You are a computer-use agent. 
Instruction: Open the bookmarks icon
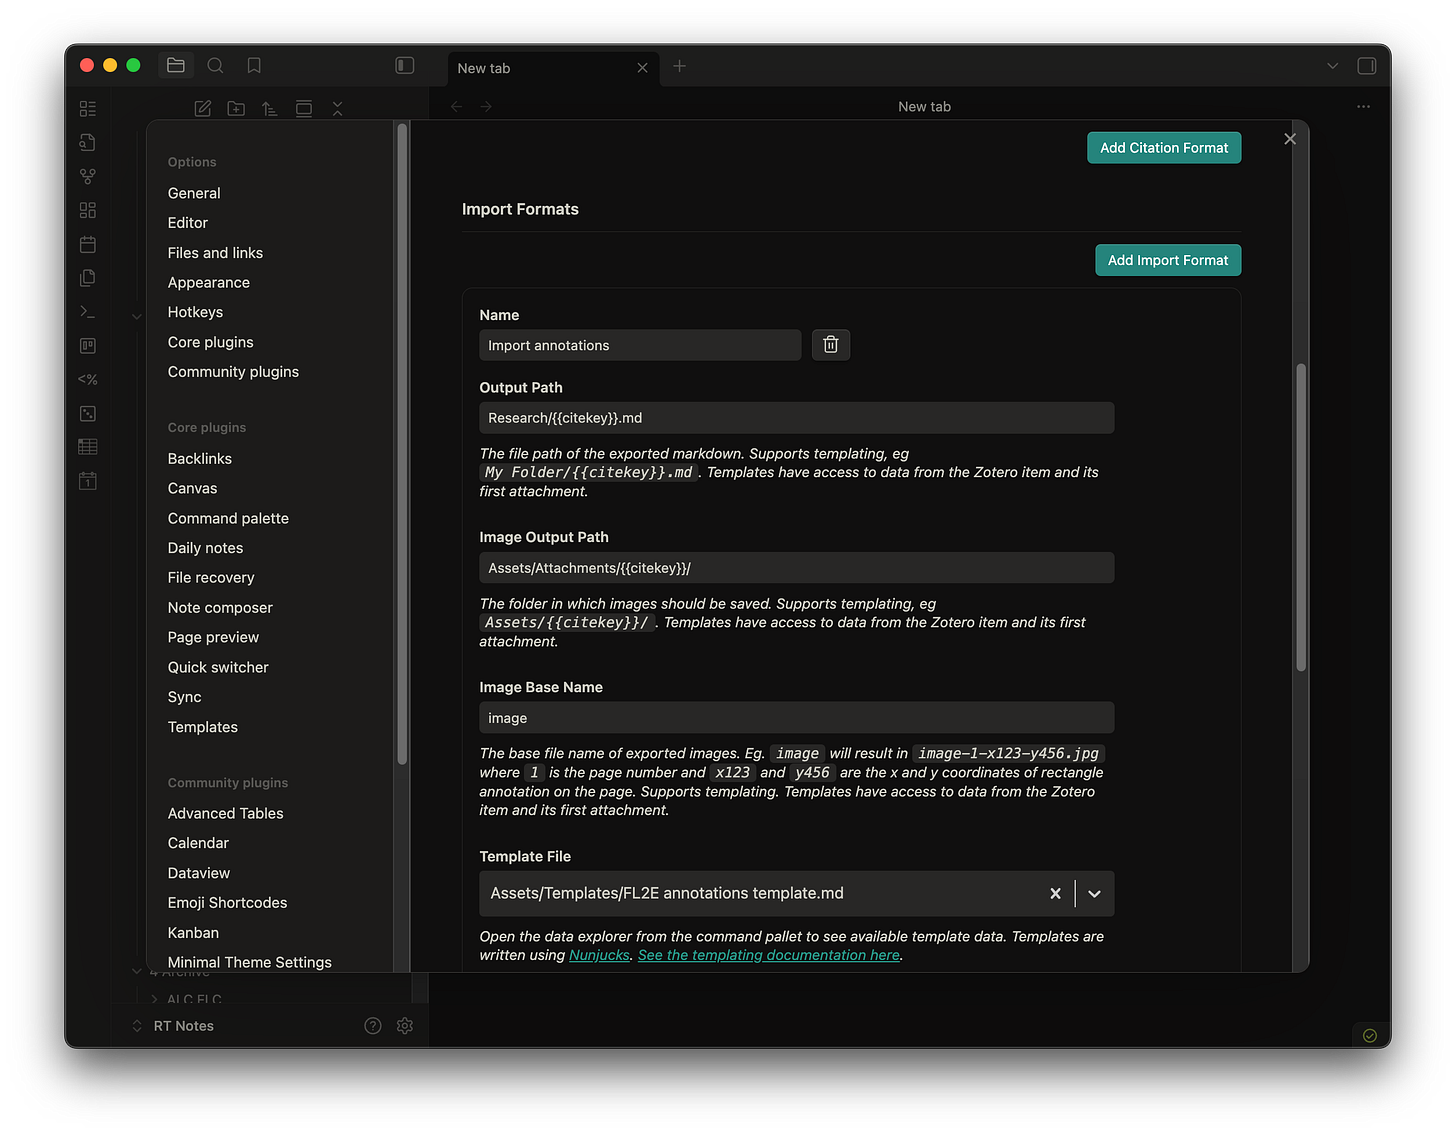(x=254, y=66)
